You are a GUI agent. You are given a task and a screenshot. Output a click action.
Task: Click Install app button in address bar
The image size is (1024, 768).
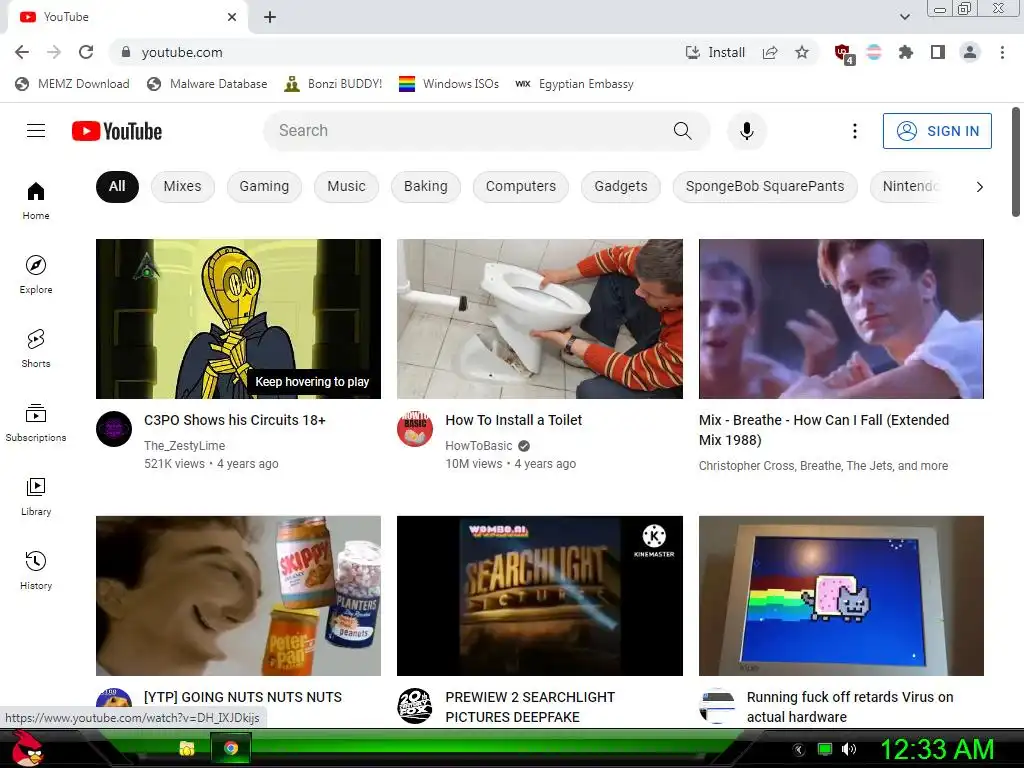coord(715,52)
